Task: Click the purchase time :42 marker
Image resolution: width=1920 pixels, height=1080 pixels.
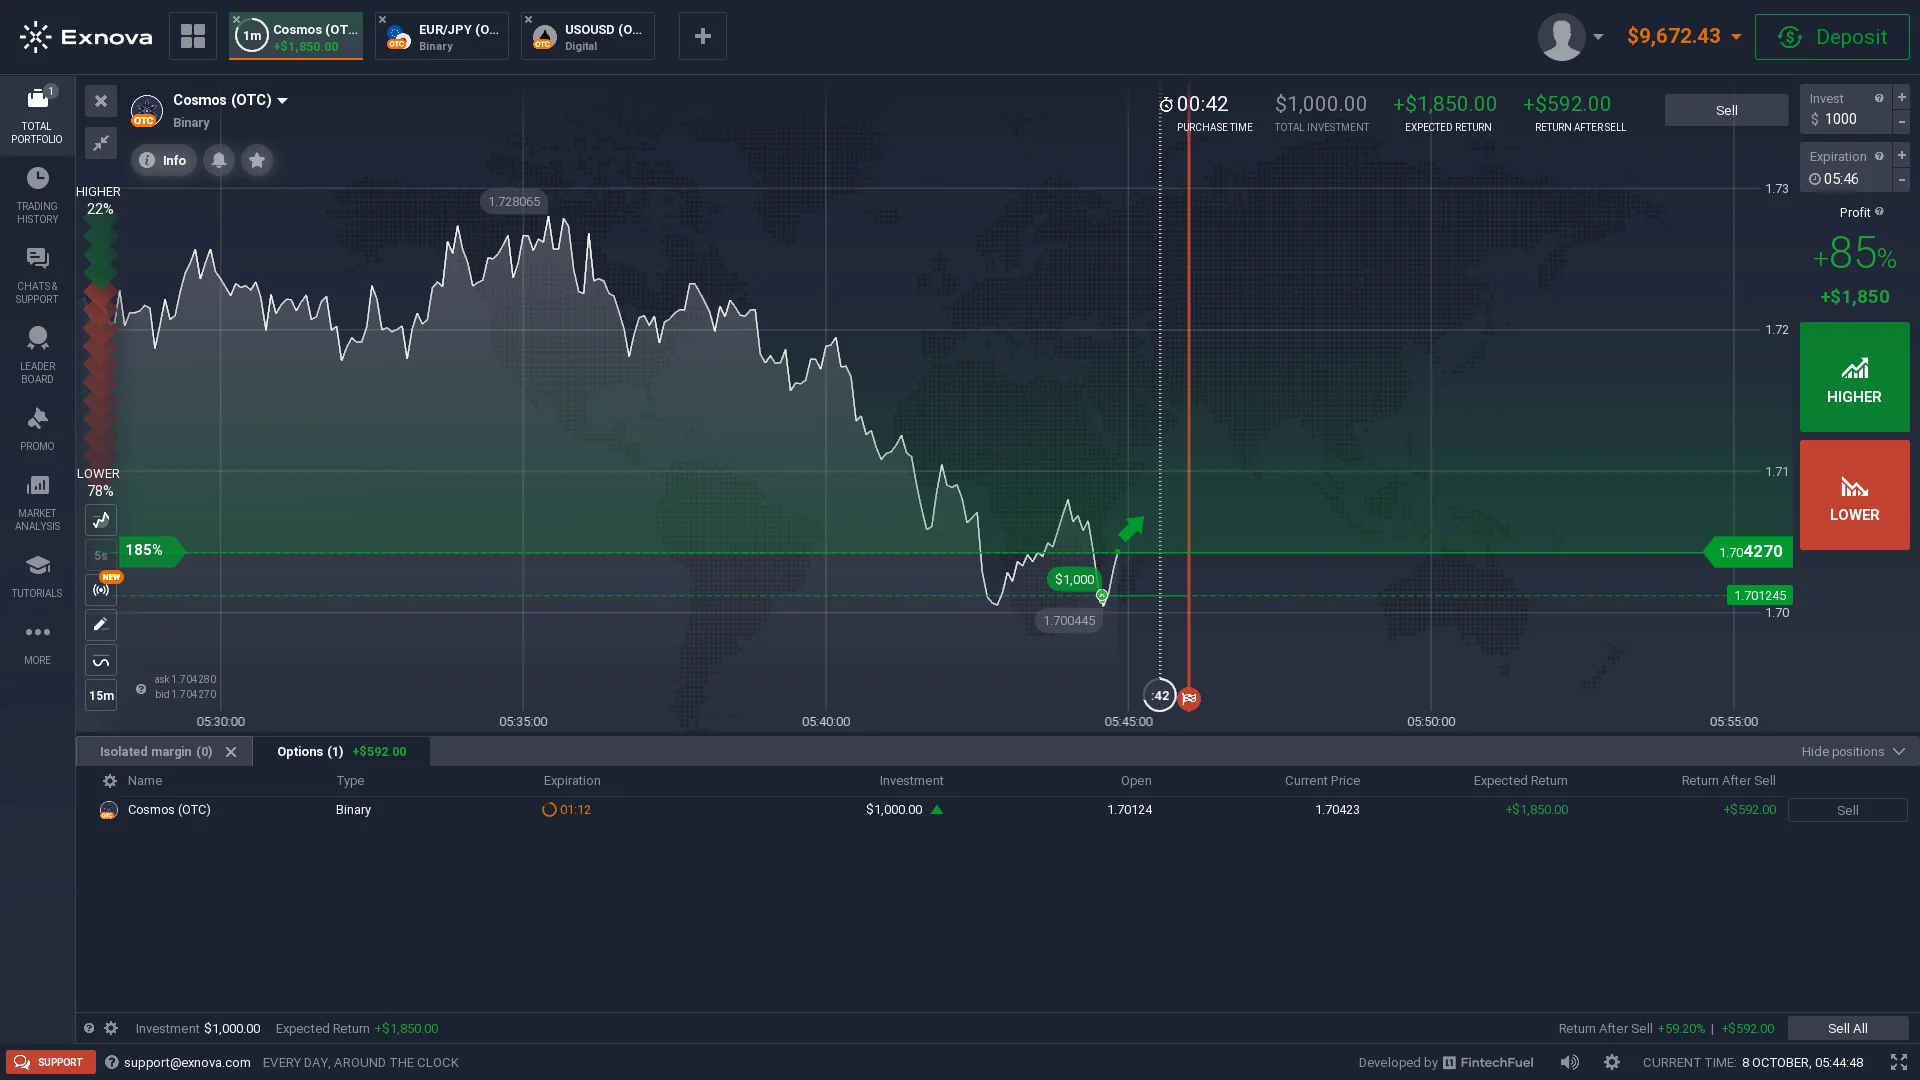Action: point(1160,695)
